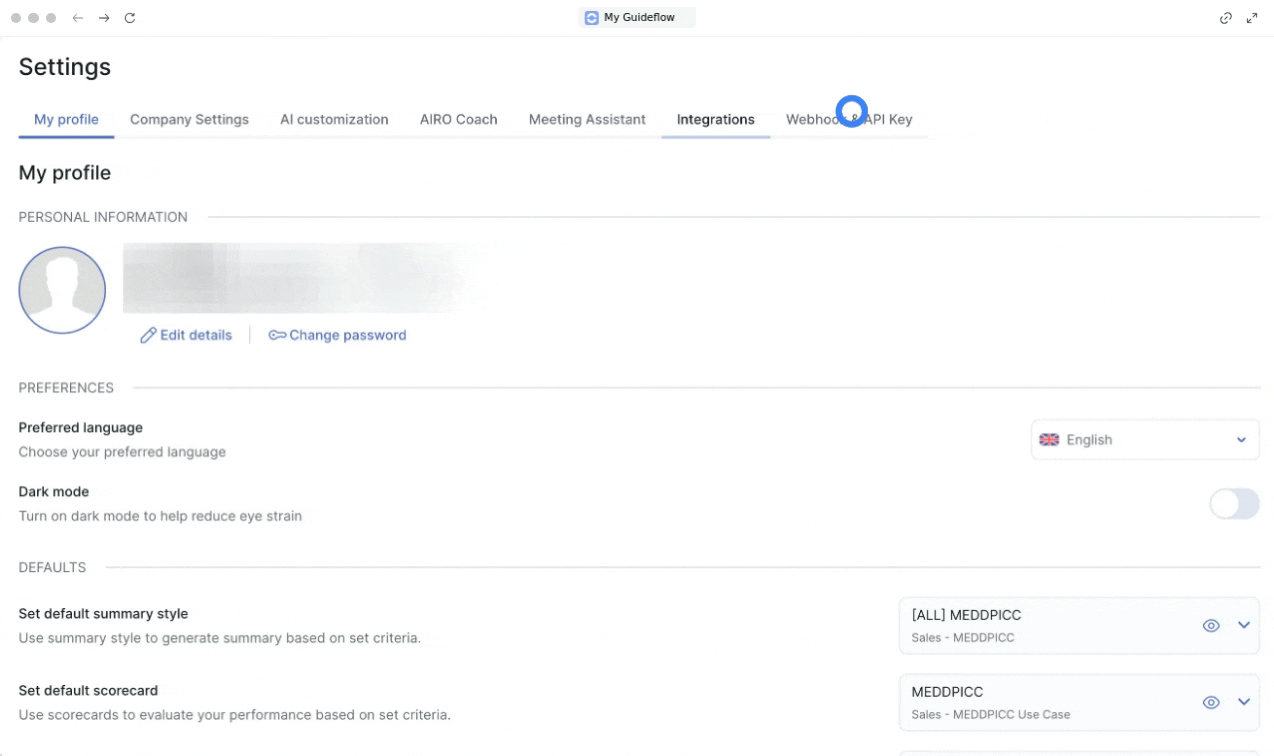Preview the default summary style eye icon
Image resolution: width=1274 pixels, height=756 pixels.
(1210, 625)
